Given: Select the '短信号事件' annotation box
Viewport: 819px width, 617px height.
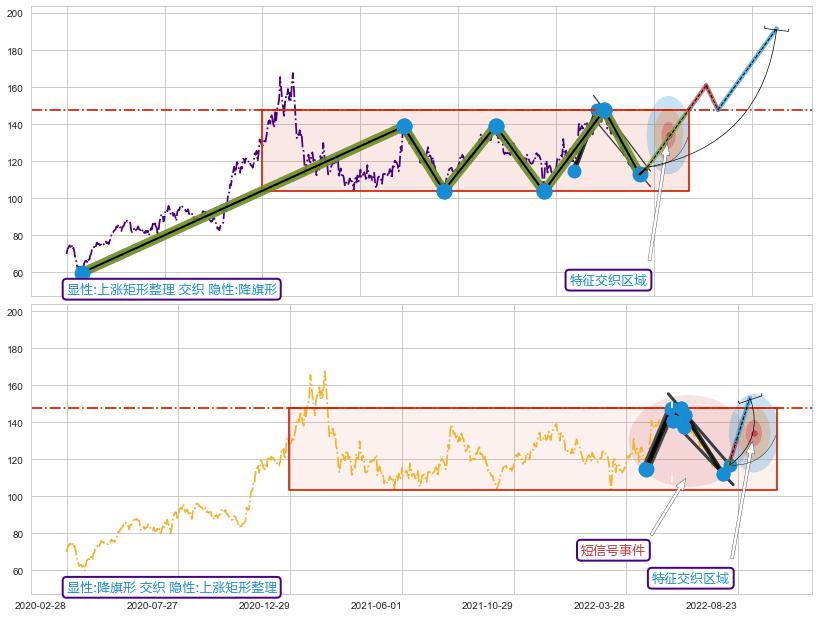Looking at the screenshot, I should [x=614, y=550].
